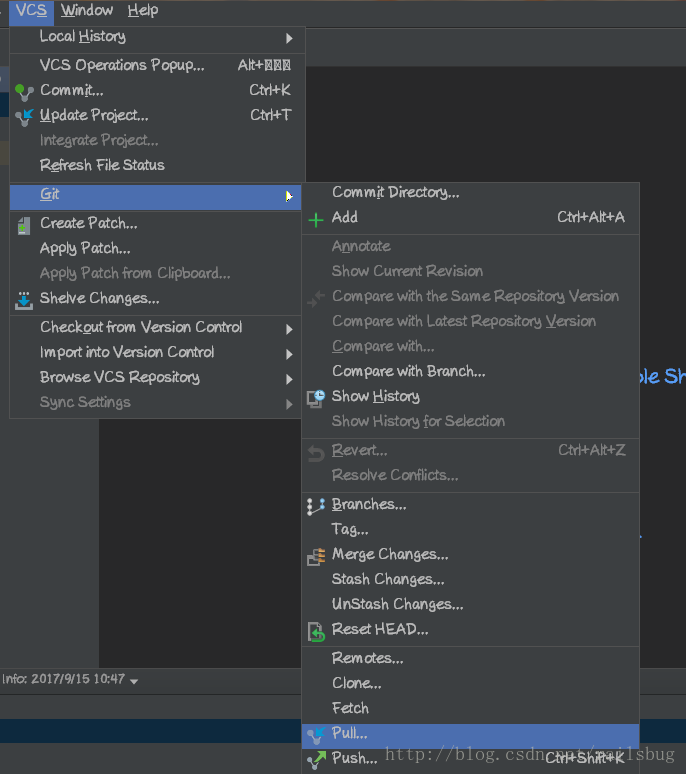The width and height of the screenshot is (686, 774).
Task: Choose Update Project... menu item
Action: pyautogui.click(x=157, y=115)
